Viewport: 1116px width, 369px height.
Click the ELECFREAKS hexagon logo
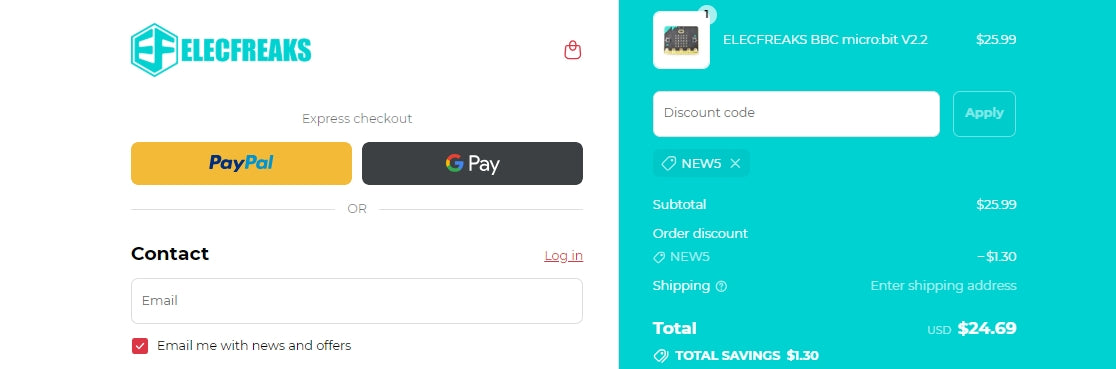(x=154, y=50)
